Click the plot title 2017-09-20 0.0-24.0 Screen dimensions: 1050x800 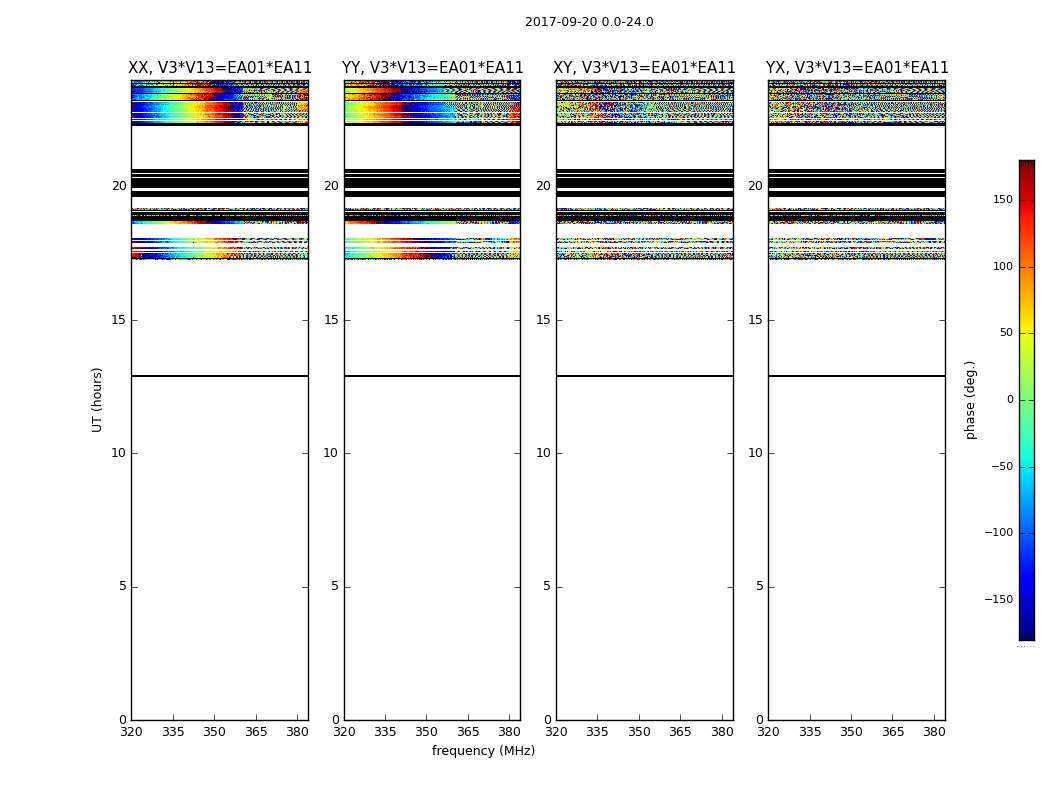589,21
